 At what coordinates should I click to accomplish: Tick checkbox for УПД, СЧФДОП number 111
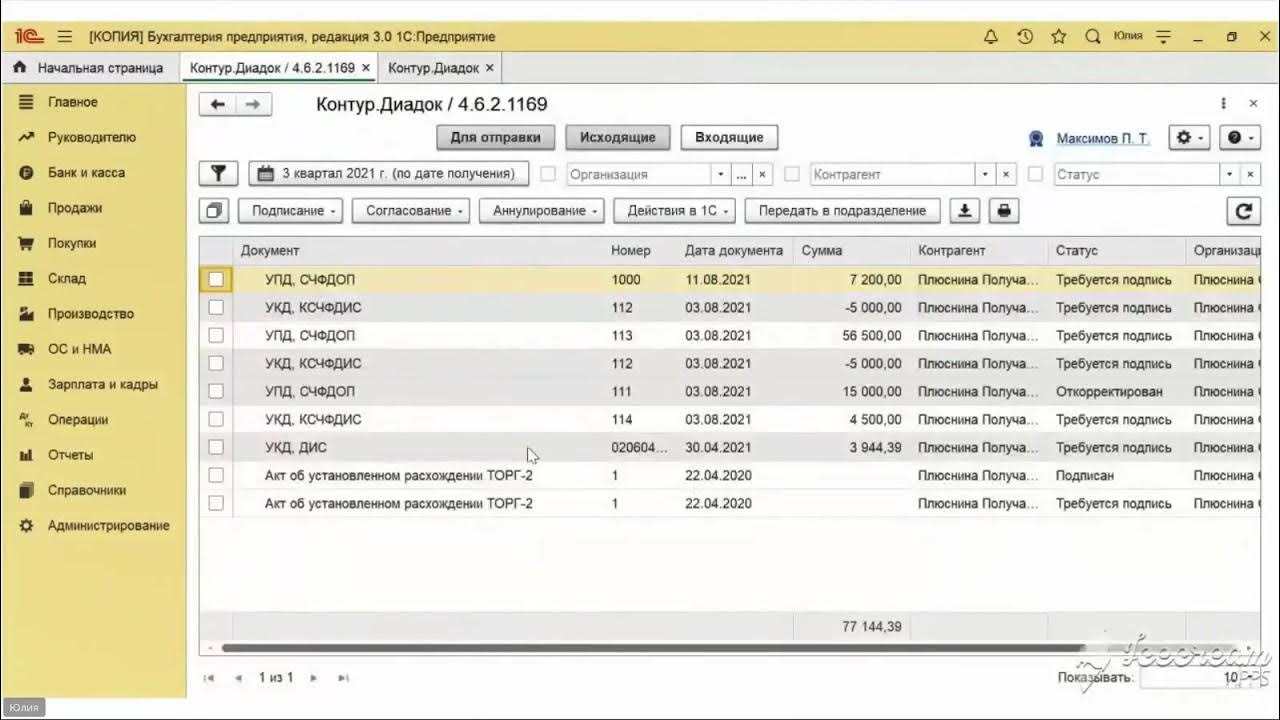pyautogui.click(x=216, y=391)
